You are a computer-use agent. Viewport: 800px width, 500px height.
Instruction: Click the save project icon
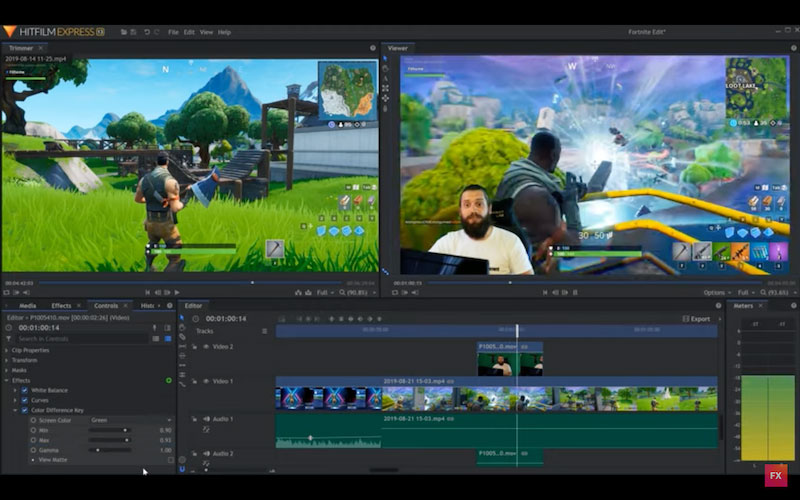coord(133,32)
